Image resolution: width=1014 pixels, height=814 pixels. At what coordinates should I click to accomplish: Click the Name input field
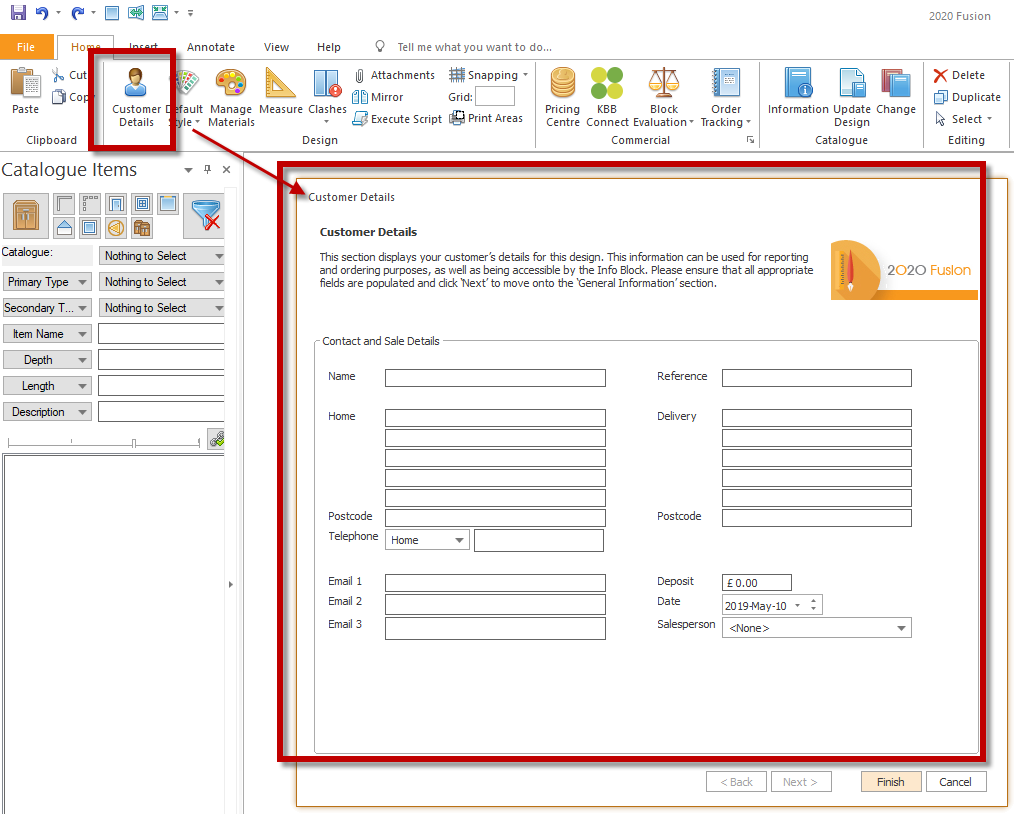tap(495, 378)
